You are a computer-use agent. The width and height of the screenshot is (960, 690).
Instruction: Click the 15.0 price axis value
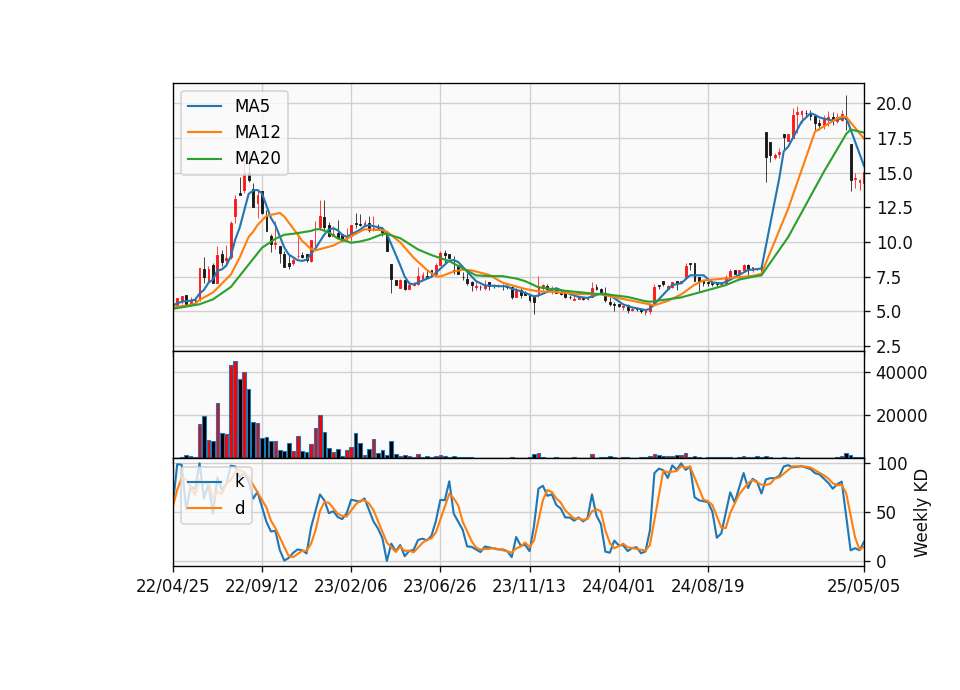tap(894, 173)
